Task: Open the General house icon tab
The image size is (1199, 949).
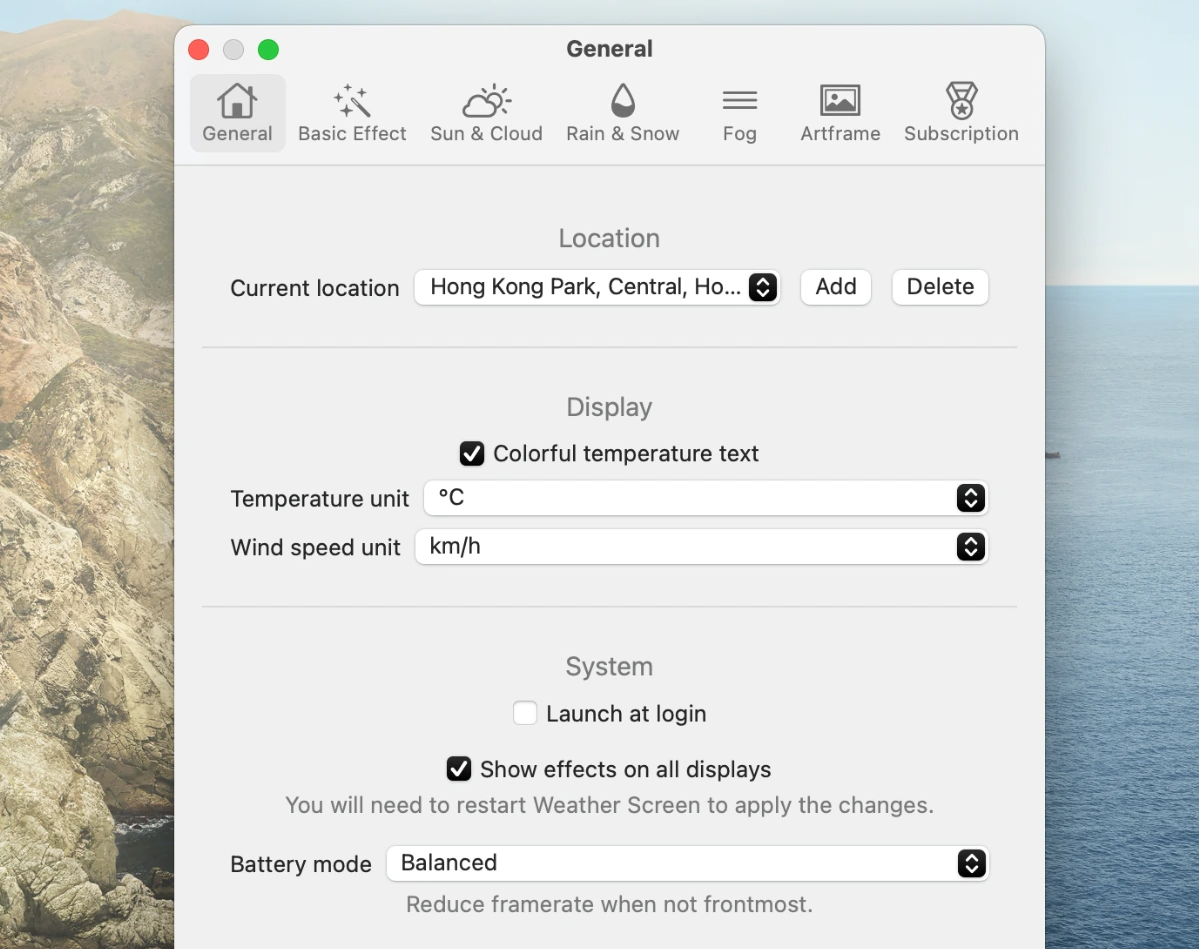Action: (237, 101)
